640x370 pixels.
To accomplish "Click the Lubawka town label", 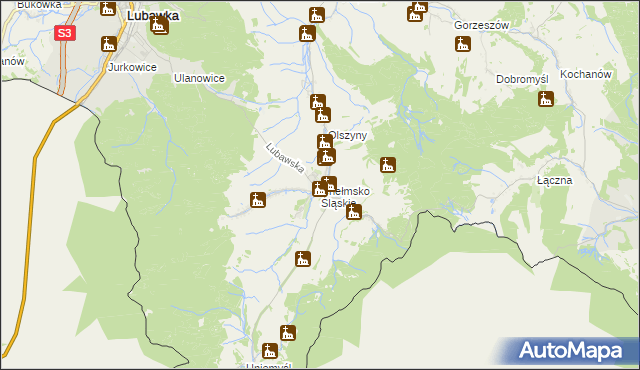I will pos(153,16).
